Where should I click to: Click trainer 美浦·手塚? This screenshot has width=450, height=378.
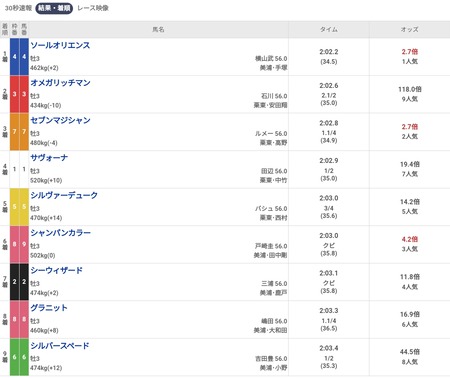pos(273,68)
